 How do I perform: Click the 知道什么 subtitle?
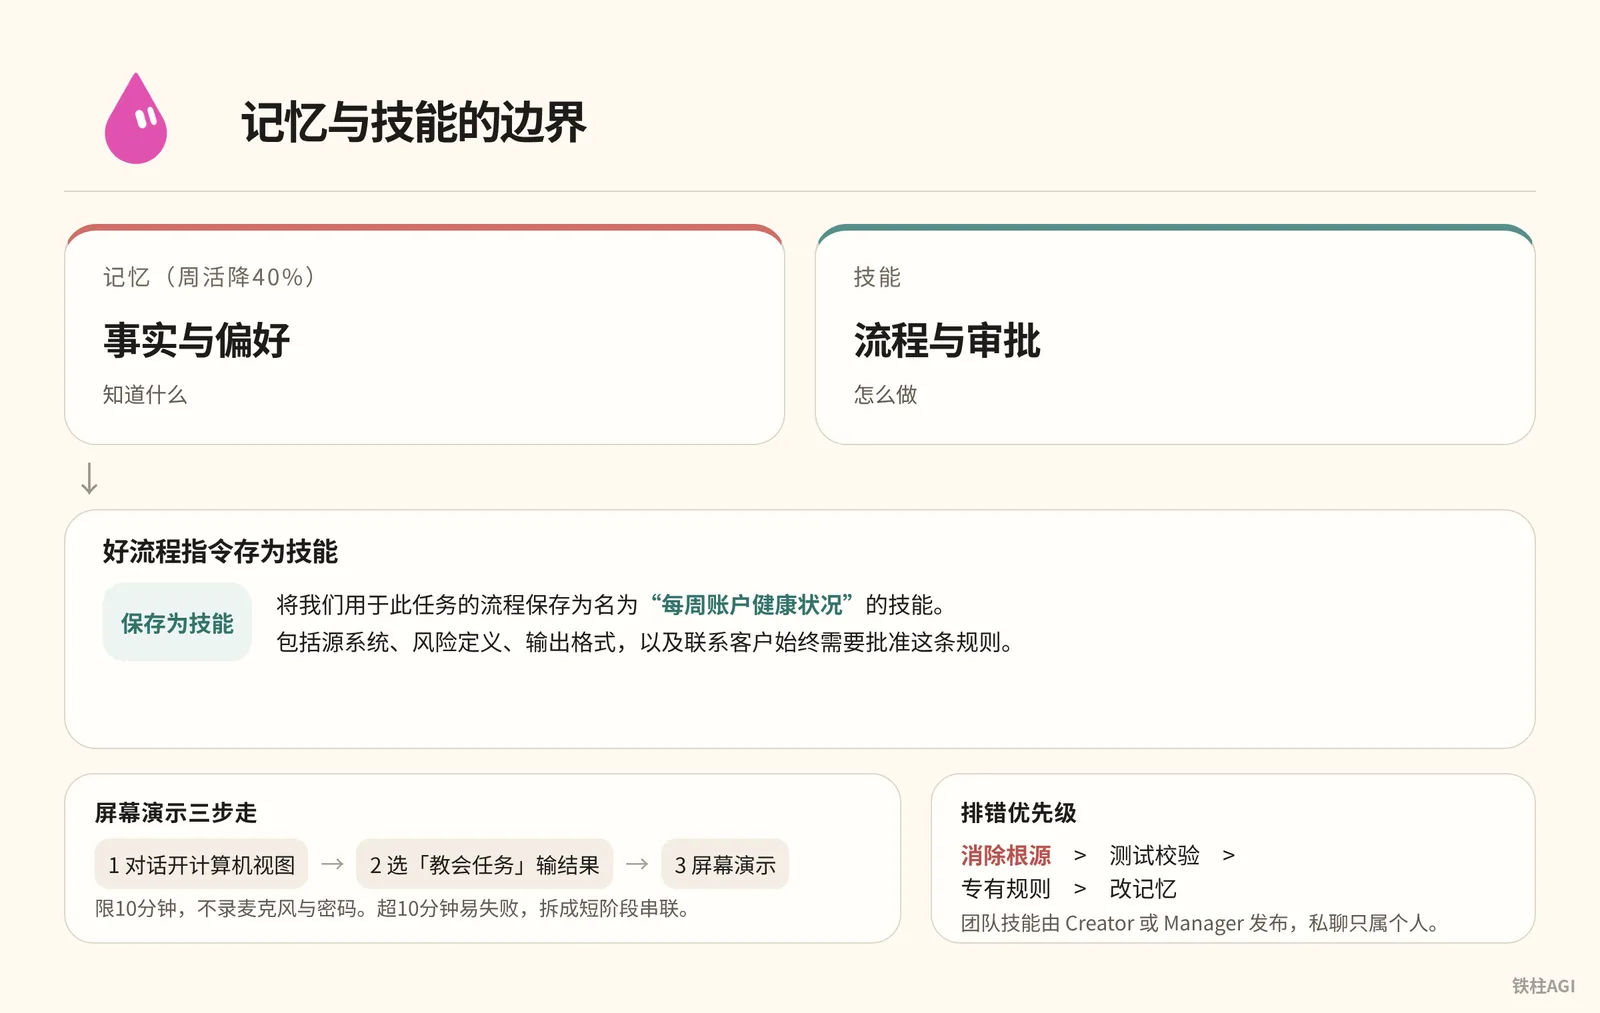145,395
